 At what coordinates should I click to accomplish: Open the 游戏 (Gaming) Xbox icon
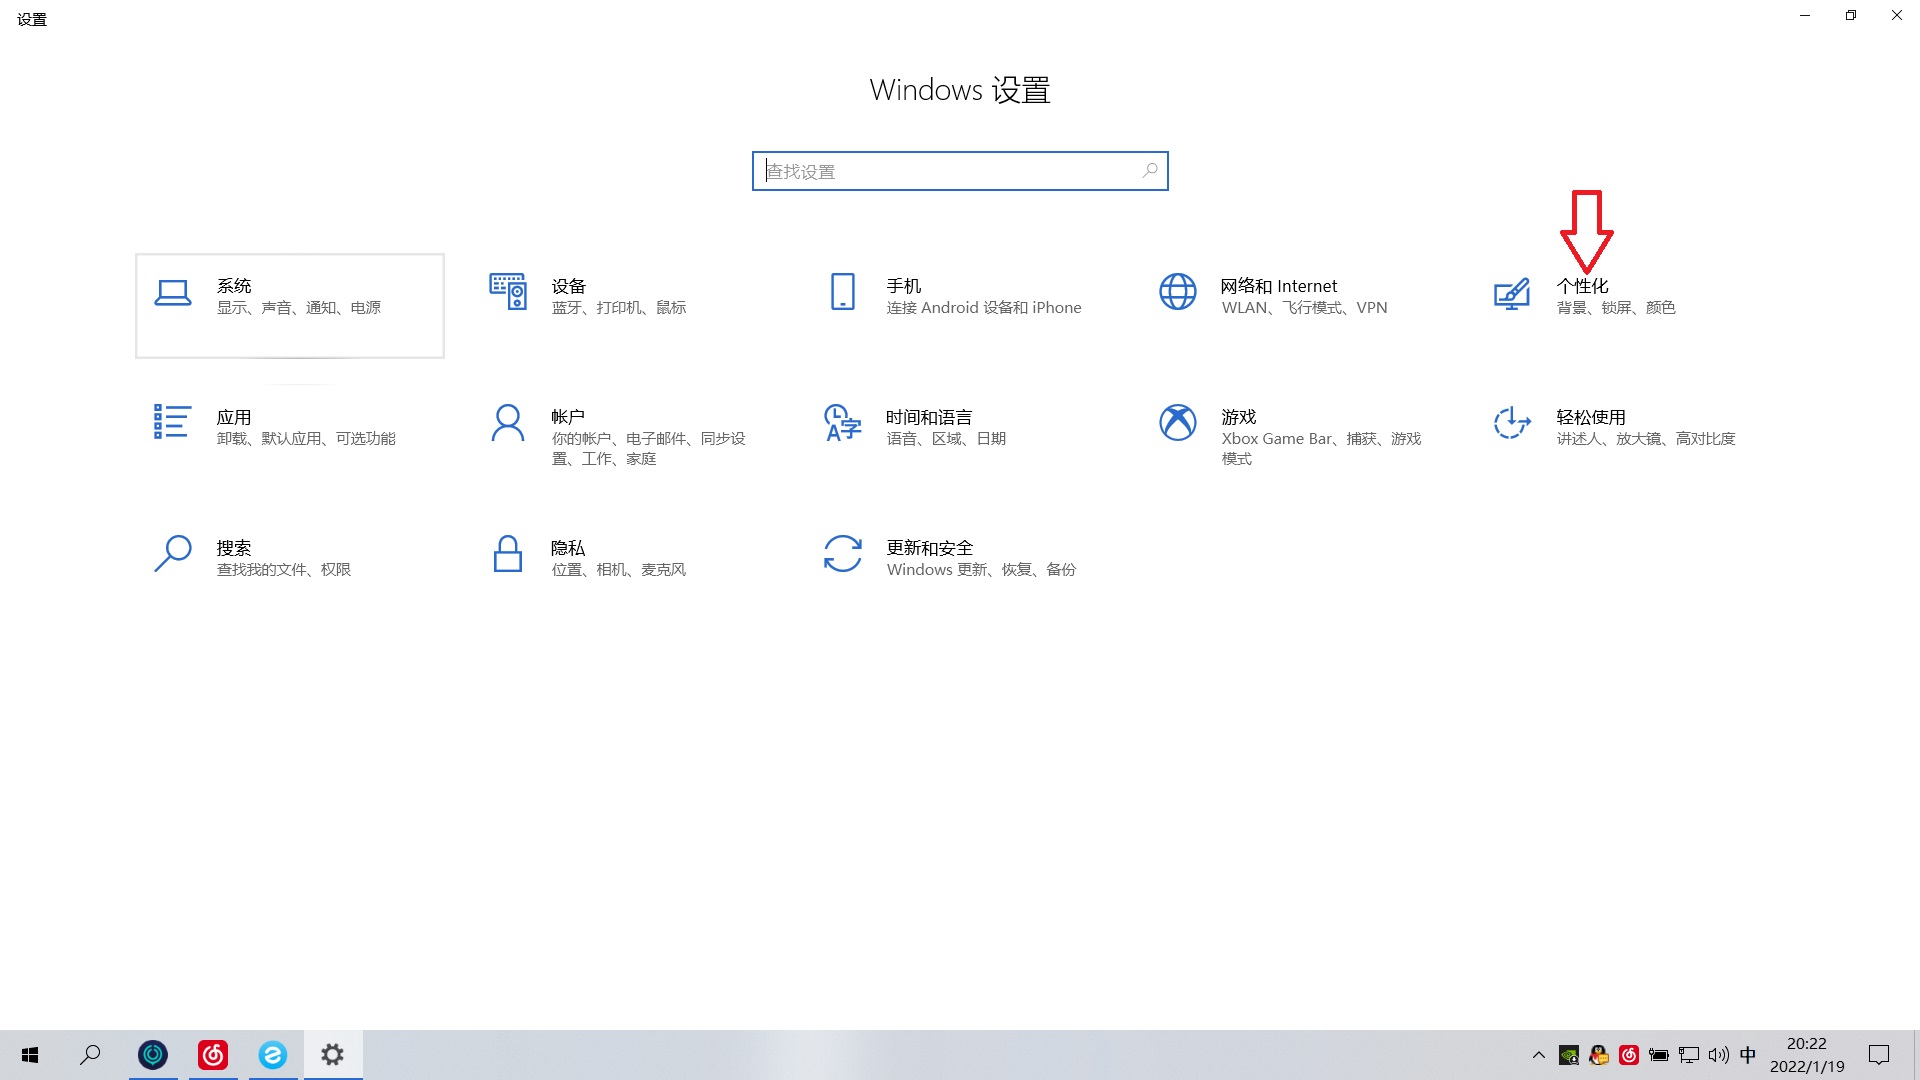[x=1178, y=422]
